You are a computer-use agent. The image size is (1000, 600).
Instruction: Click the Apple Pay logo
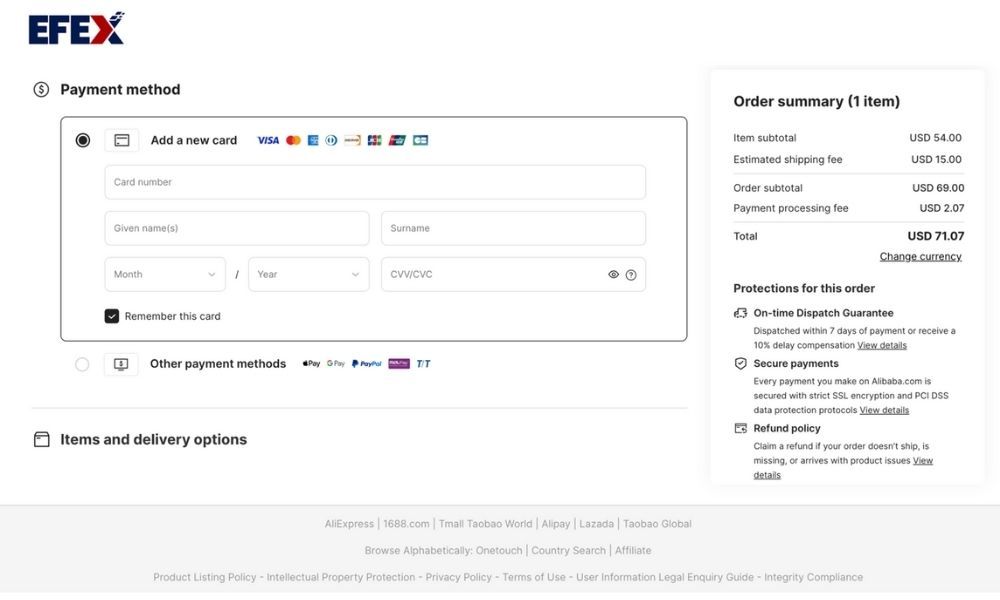311,363
